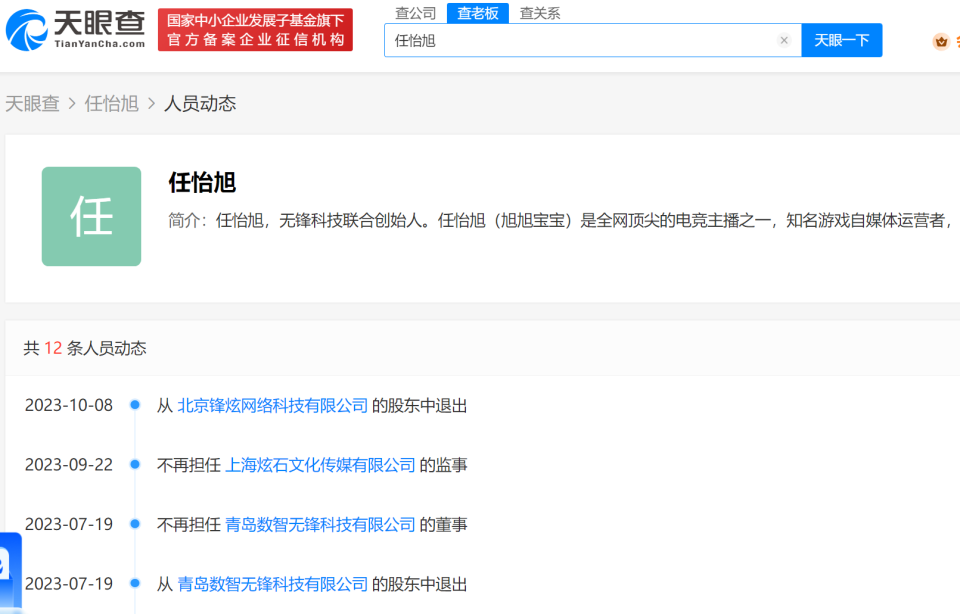
Task: Click the 任怡旭 breadcrumb link
Action: click(113, 103)
